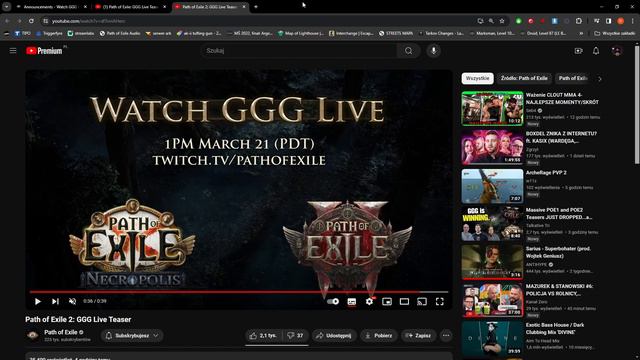Click the youtube.com address bar
Viewport: 640px width, 360px height.
(261, 21)
